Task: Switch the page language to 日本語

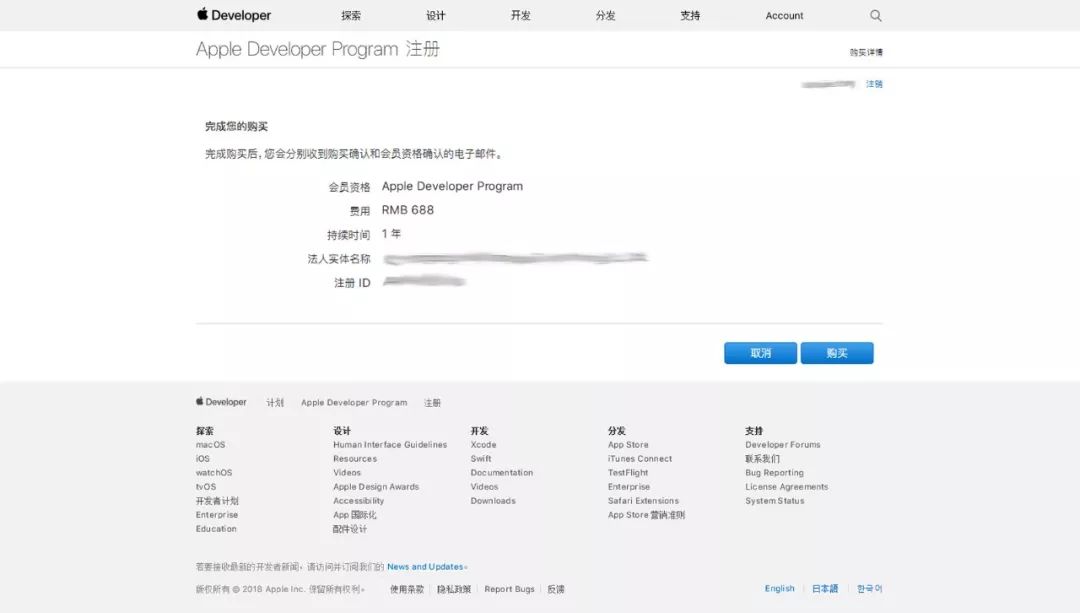Action: (x=824, y=588)
